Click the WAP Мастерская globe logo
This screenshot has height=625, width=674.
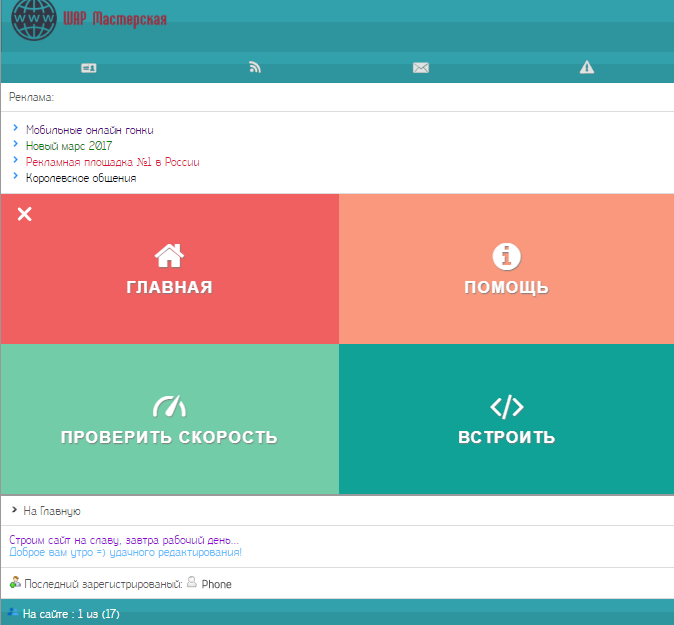click(x=35, y=22)
